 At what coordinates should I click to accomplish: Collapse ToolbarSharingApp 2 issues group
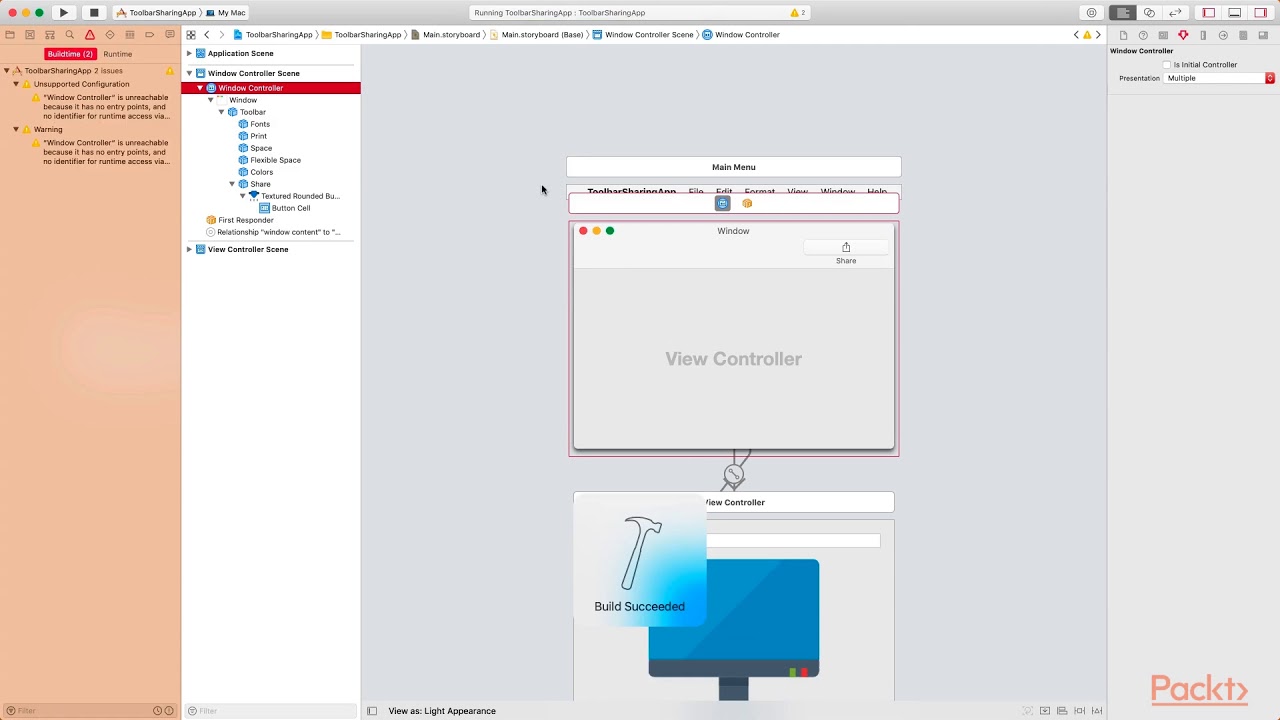(x=7, y=71)
